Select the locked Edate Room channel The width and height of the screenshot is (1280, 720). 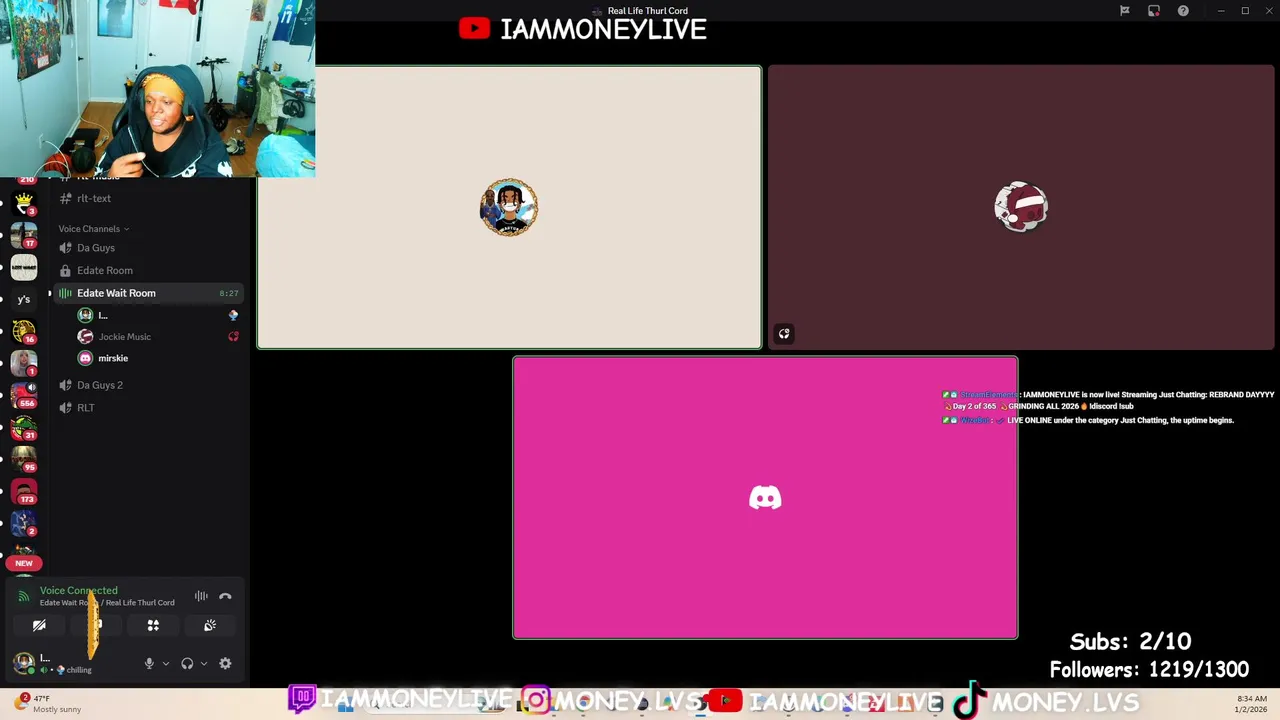tap(148, 271)
